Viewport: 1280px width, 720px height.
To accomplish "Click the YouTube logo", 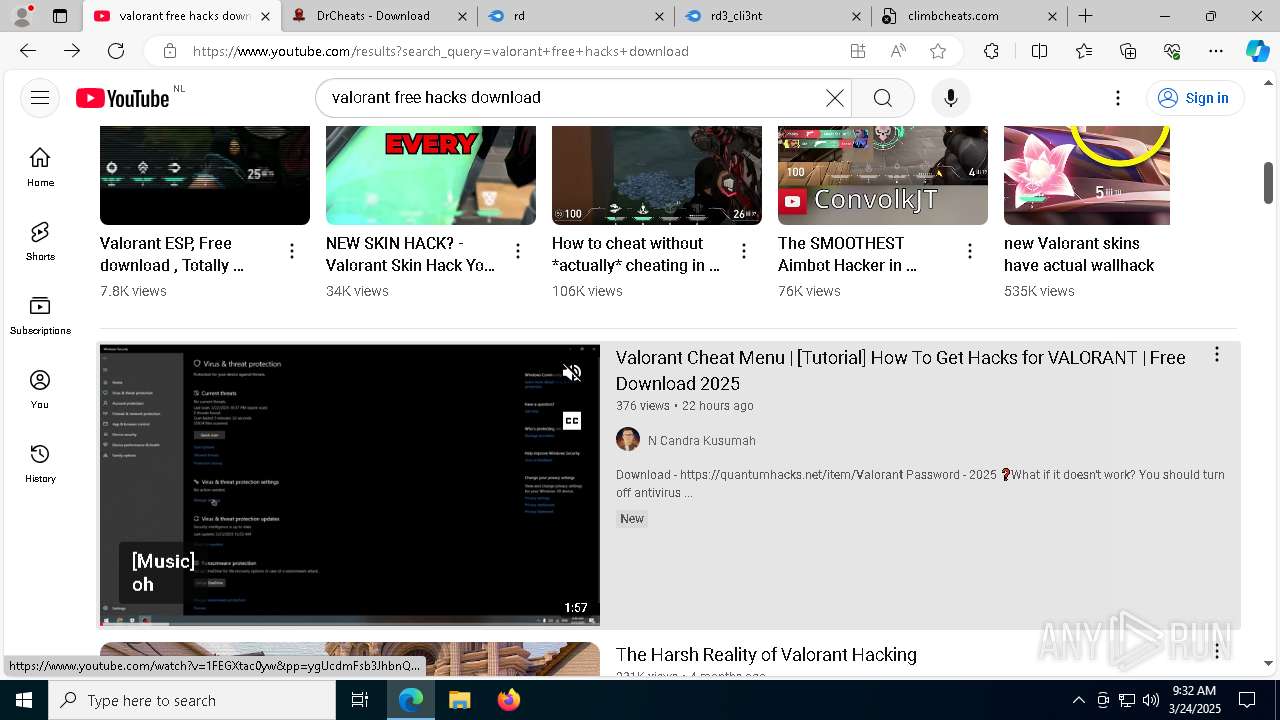I will pos(123,97).
